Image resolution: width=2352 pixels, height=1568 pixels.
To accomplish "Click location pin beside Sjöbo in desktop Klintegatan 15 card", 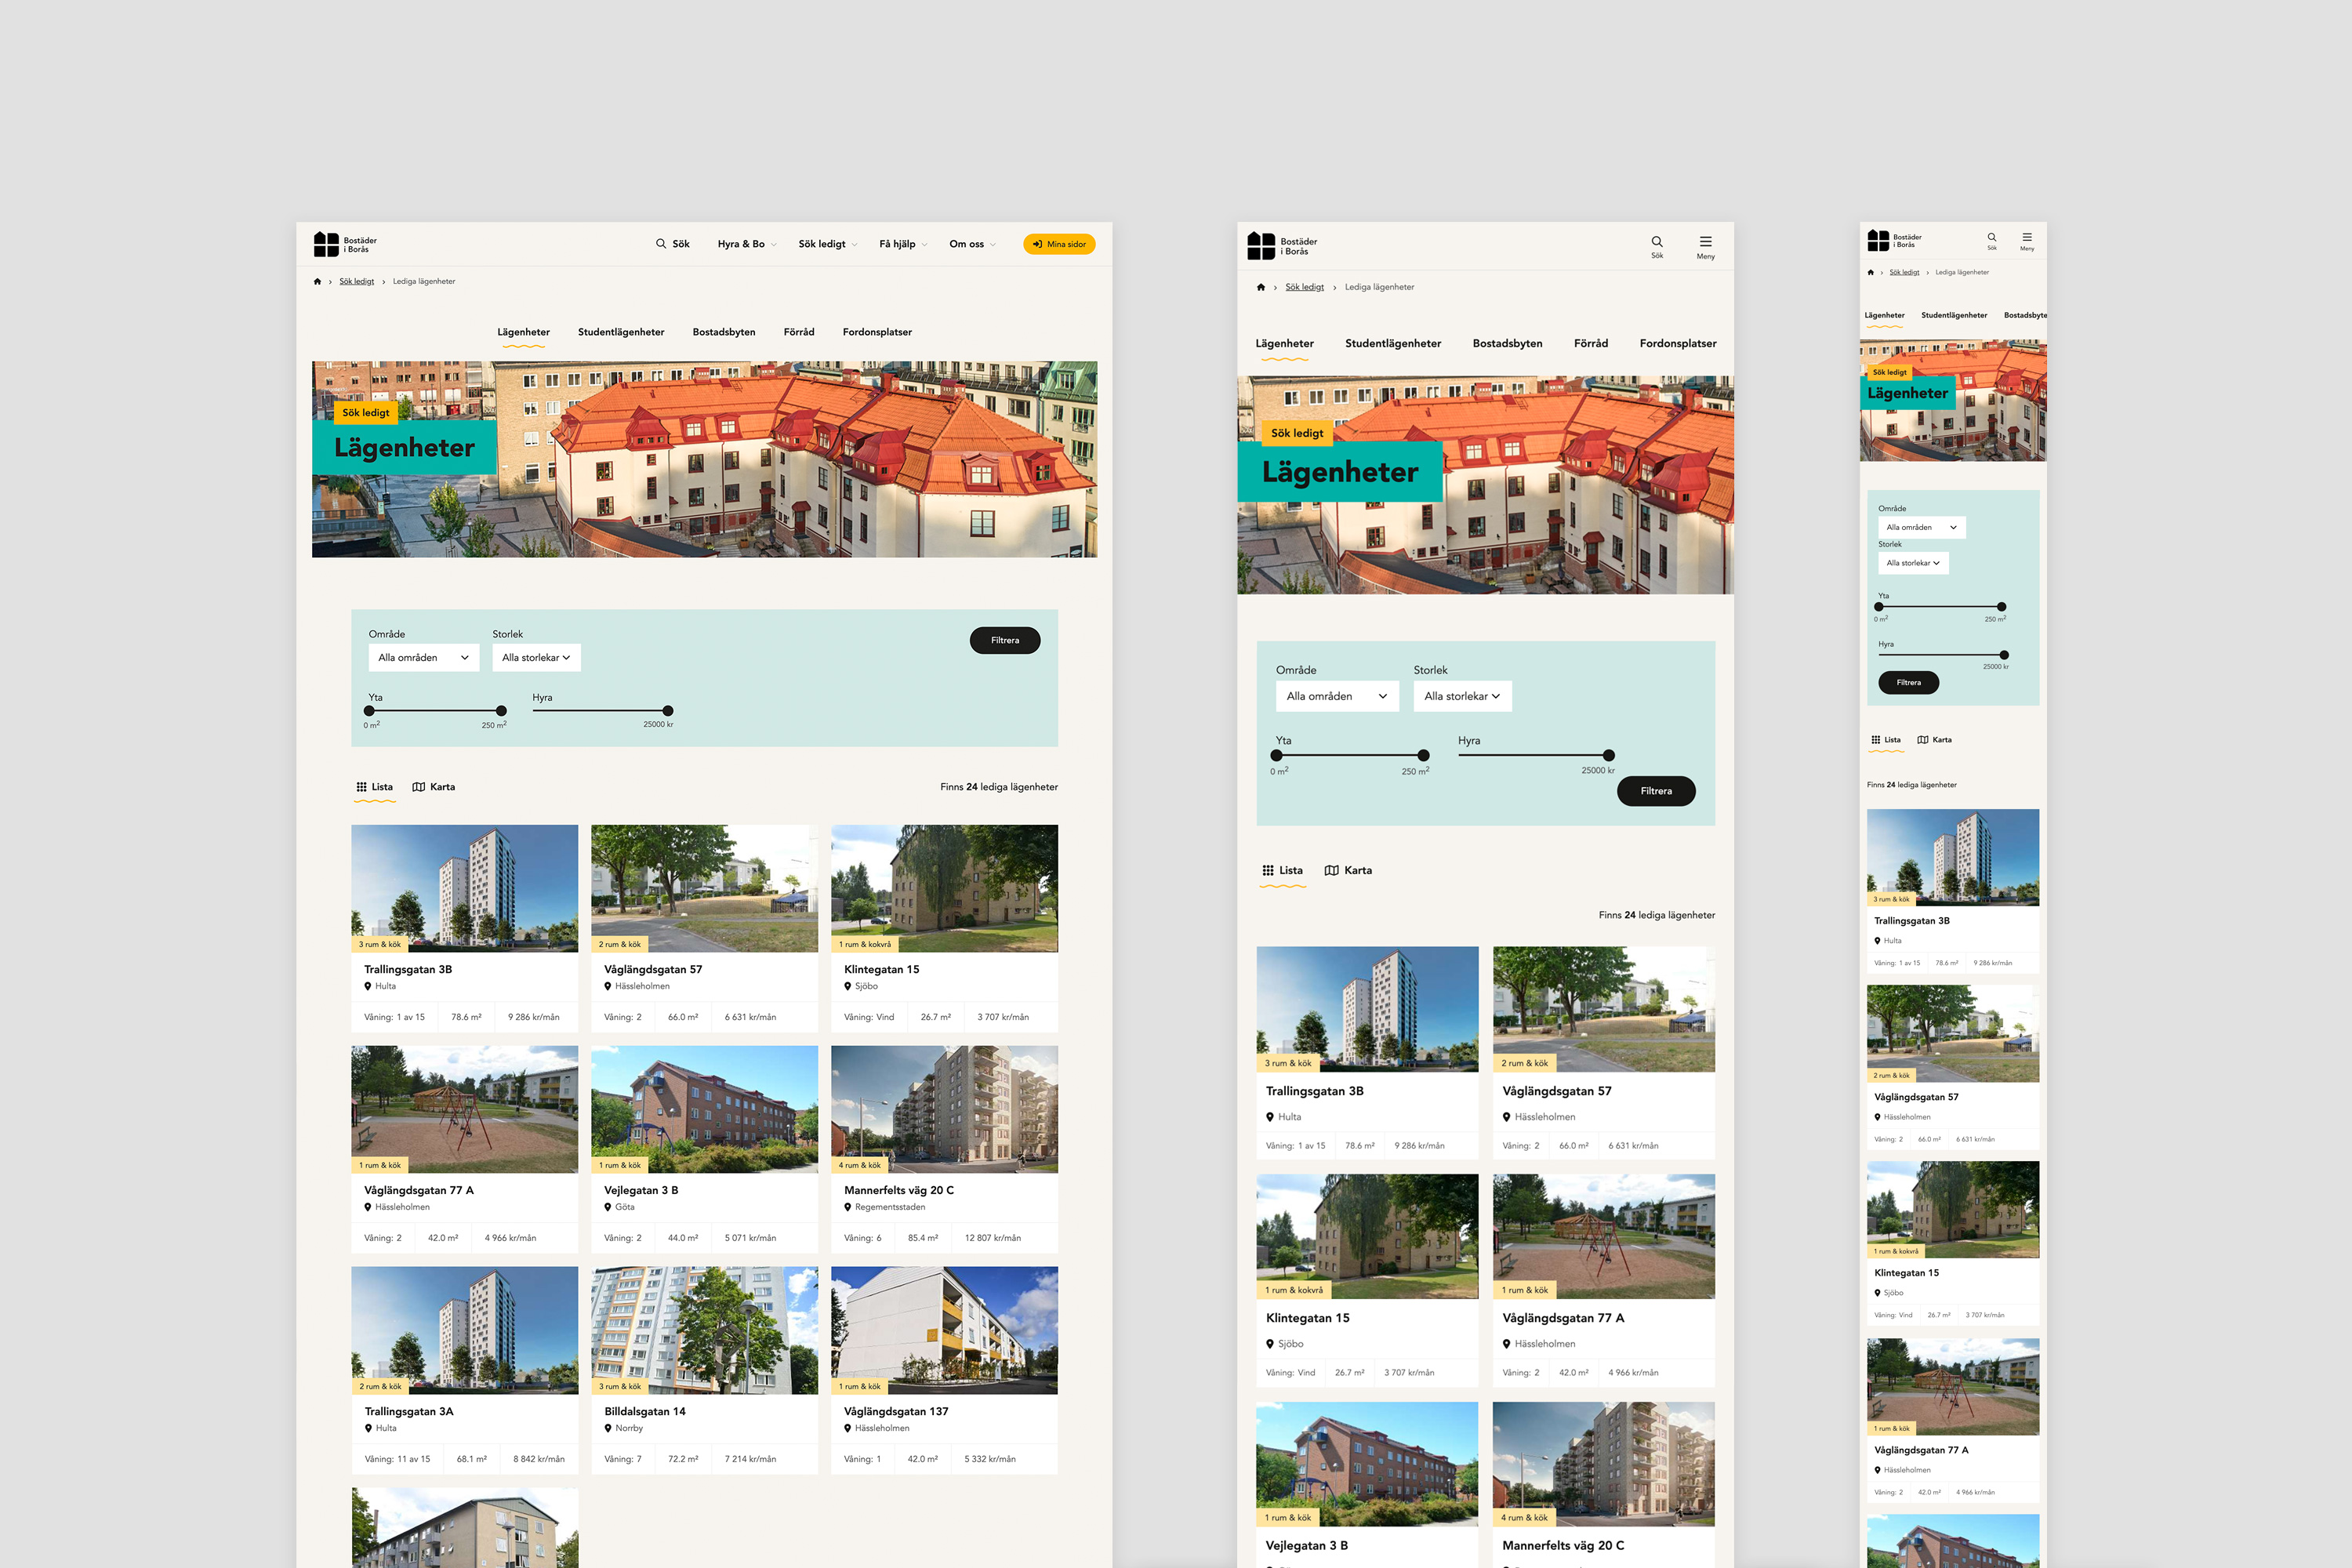I will pos(848,986).
